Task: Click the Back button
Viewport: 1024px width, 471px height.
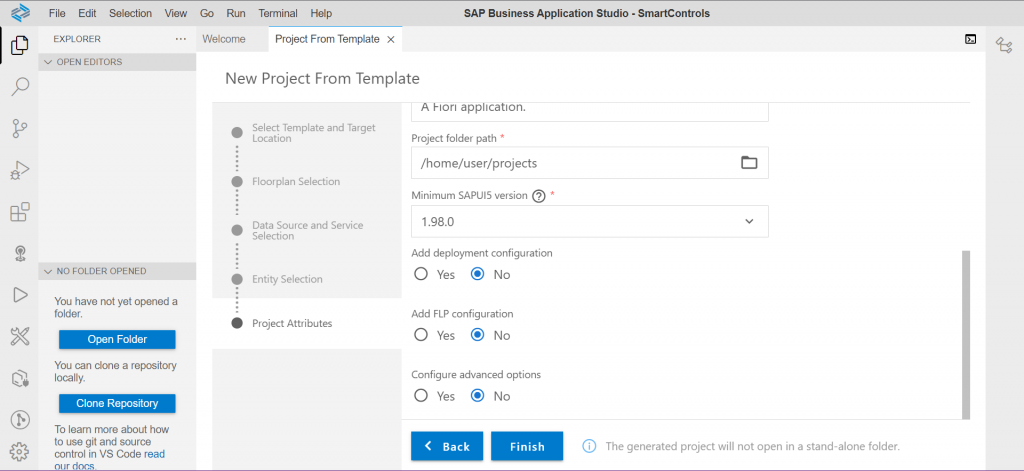Action: (447, 446)
